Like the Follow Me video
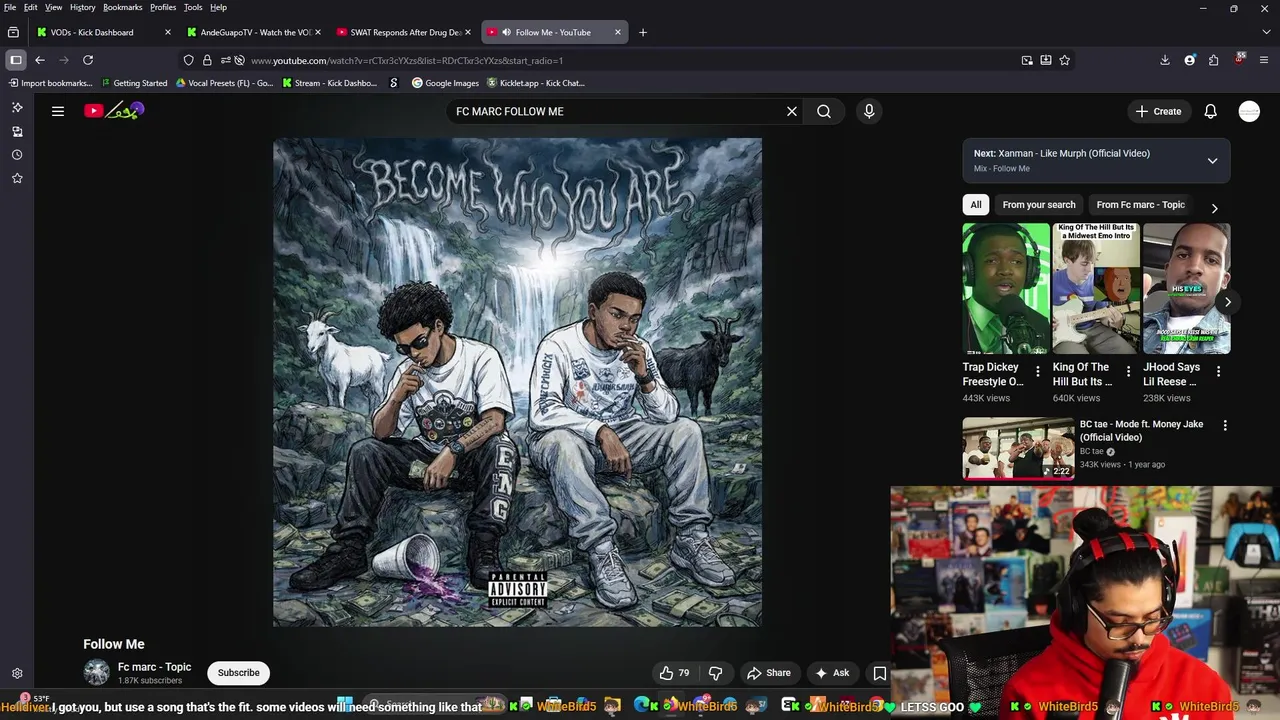 (x=673, y=673)
